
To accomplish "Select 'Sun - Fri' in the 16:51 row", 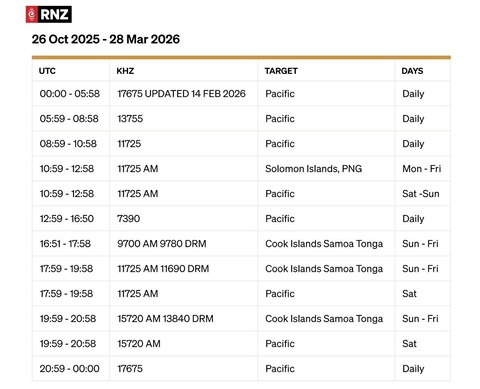I will point(420,244).
